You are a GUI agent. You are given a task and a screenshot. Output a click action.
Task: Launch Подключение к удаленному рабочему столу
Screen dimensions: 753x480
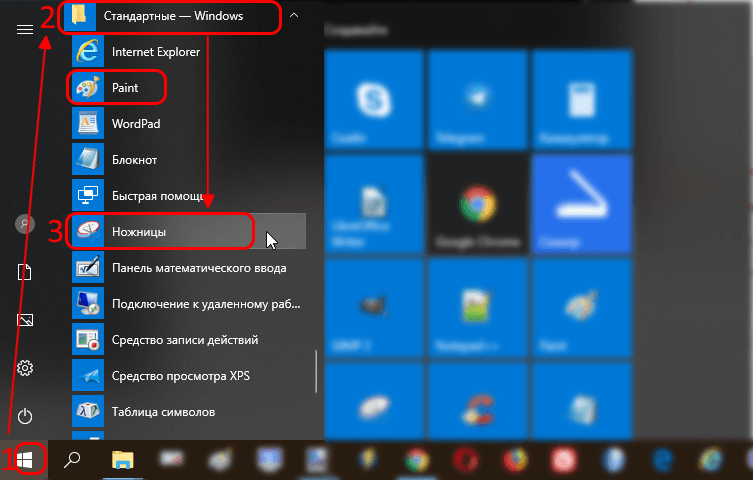click(x=189, y=304)
